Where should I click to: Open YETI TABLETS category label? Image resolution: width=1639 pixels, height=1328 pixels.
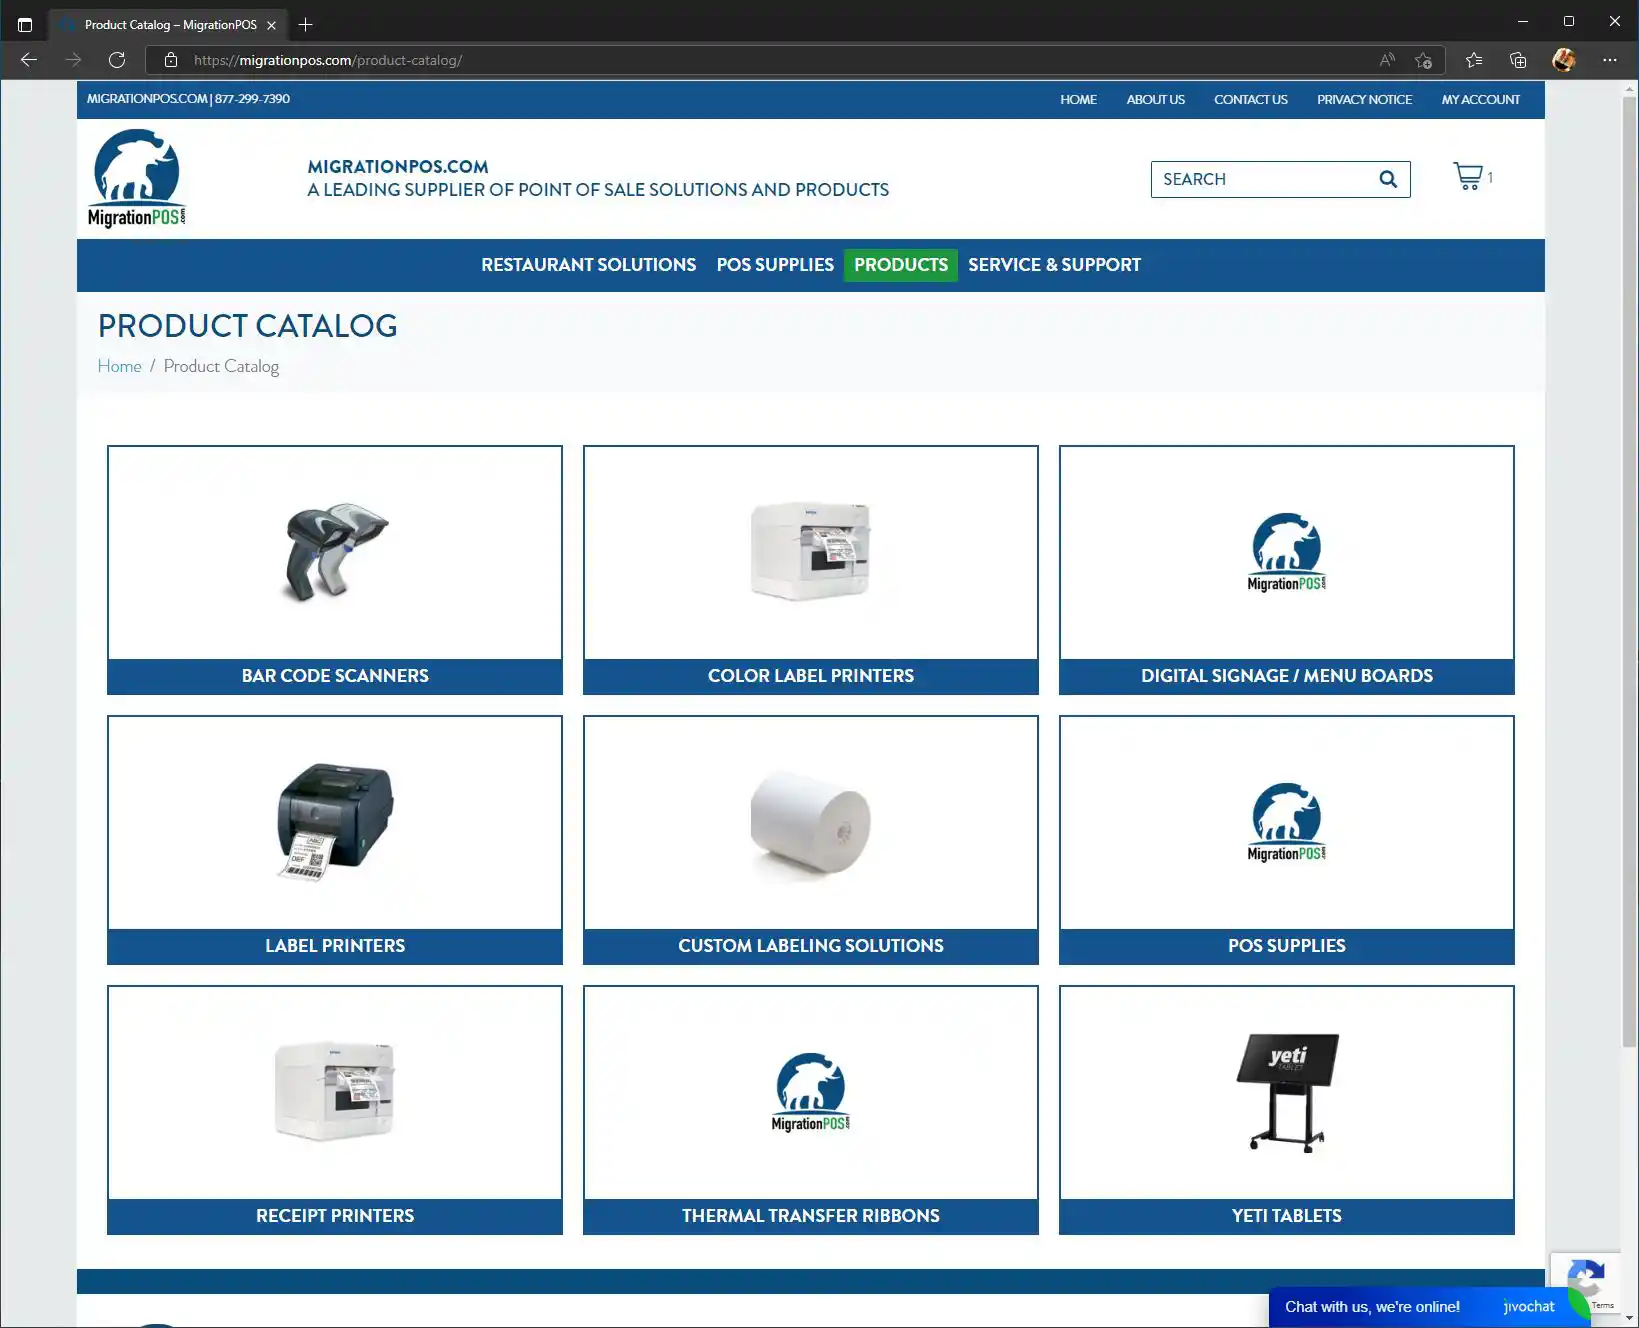click(x=1287, y=1216)
